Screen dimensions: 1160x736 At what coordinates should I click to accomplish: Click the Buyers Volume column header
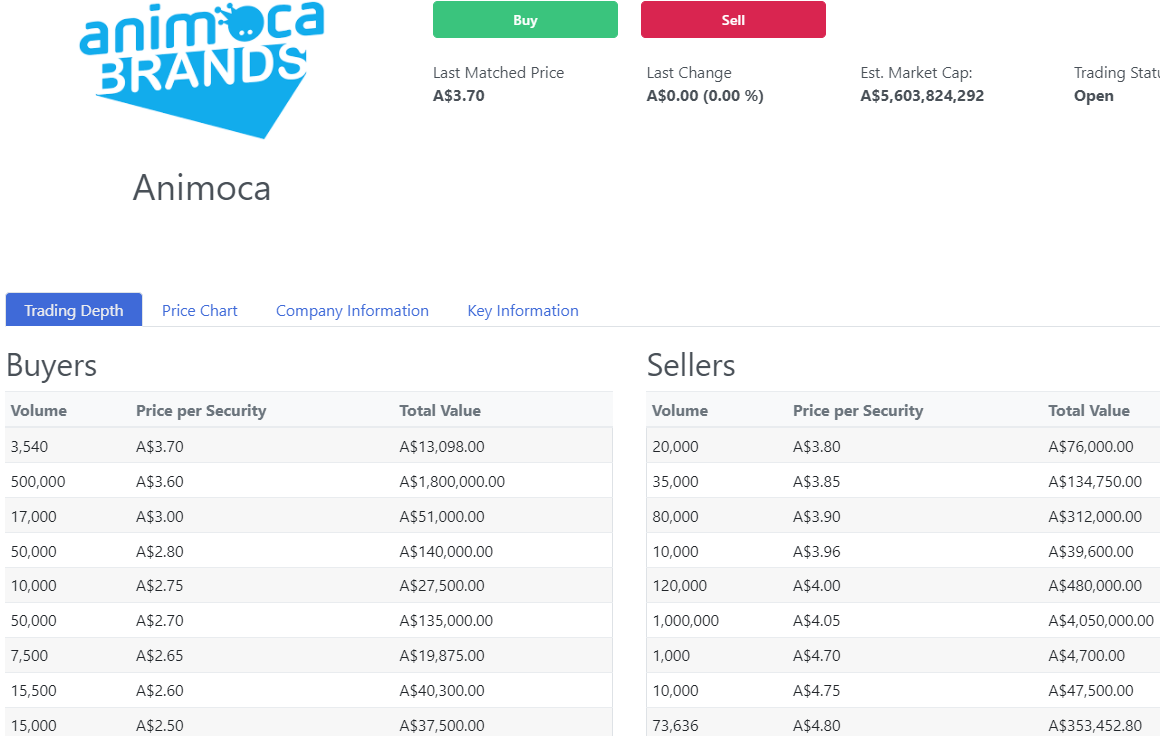click(38, 411)
